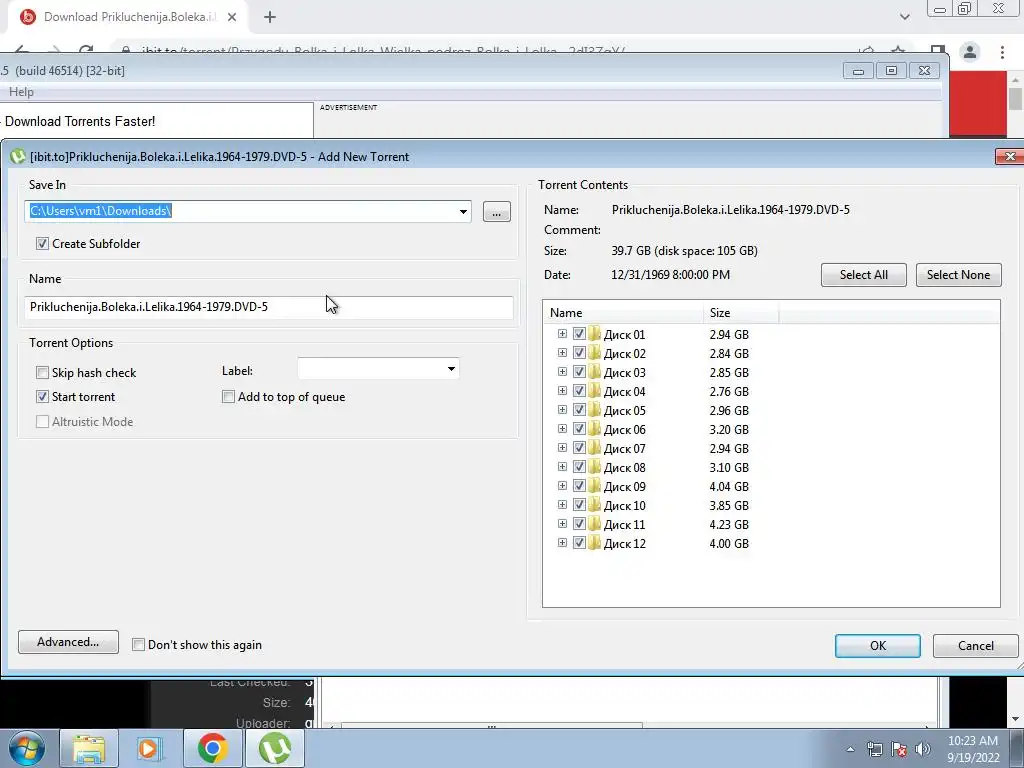Open Chrome tab search chevron
Screen dimensions: 1024x768
[904, 17]
